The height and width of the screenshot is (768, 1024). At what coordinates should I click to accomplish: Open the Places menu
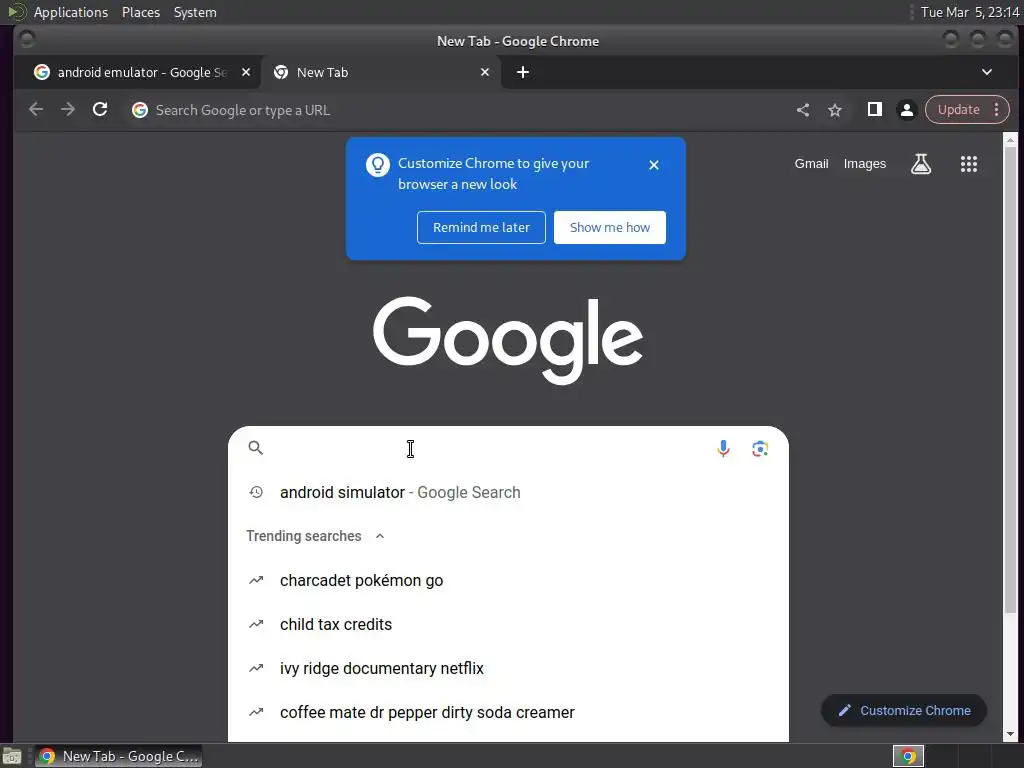[140, 12]
